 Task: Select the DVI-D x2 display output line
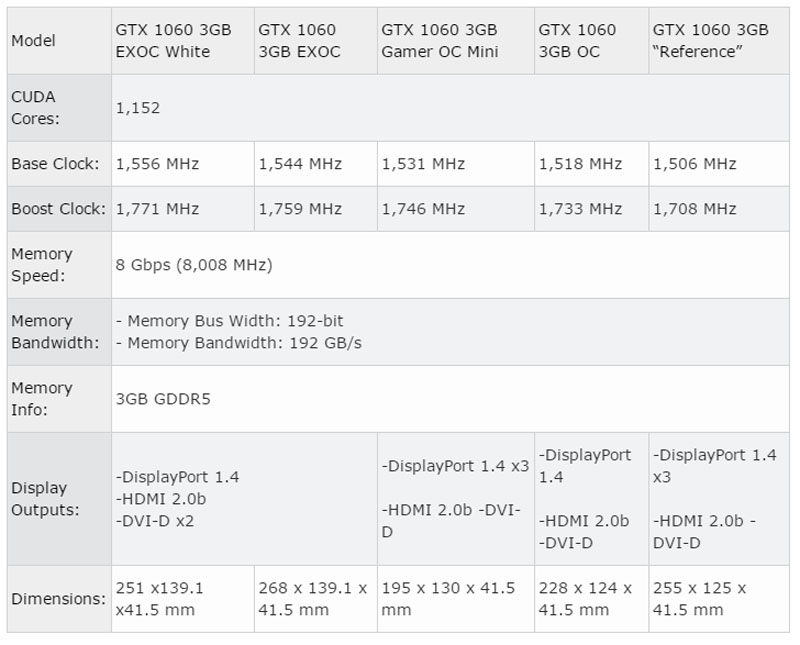tap(155, 521)
